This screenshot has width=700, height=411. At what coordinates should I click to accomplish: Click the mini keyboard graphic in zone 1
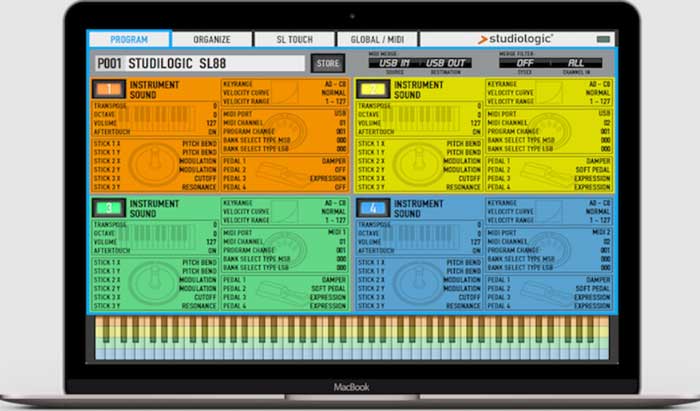pyautogui.click(x=156, y=118)
